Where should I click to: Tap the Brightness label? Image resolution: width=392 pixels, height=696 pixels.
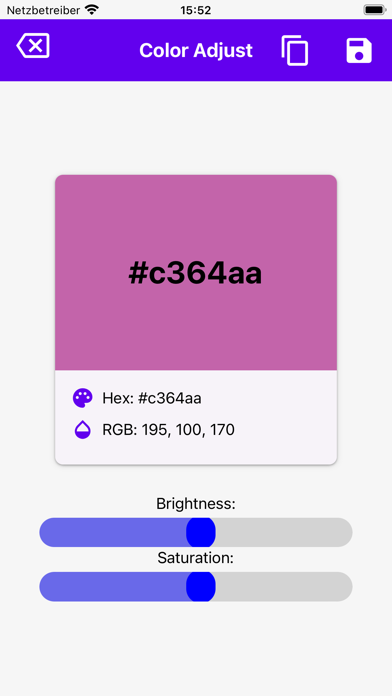pos(196,504)
